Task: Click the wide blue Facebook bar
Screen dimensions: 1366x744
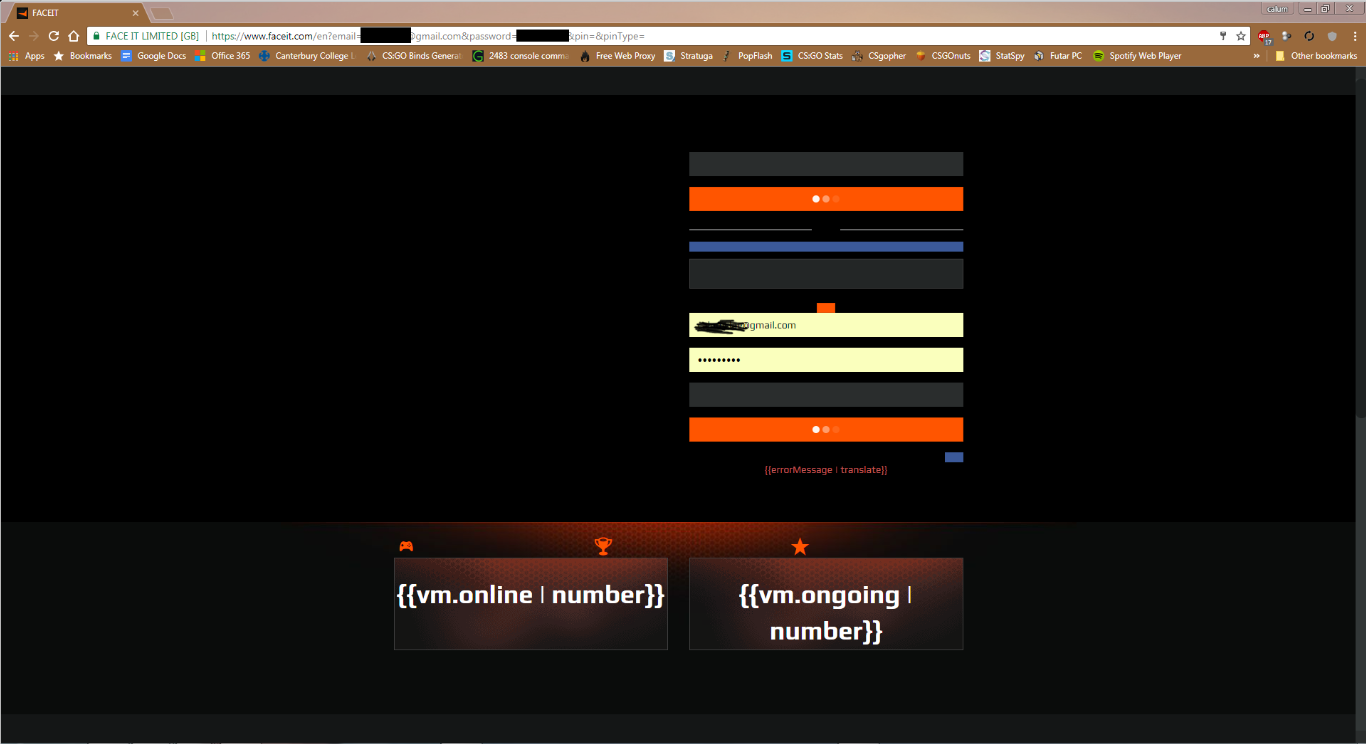Action: coord(826,246)
